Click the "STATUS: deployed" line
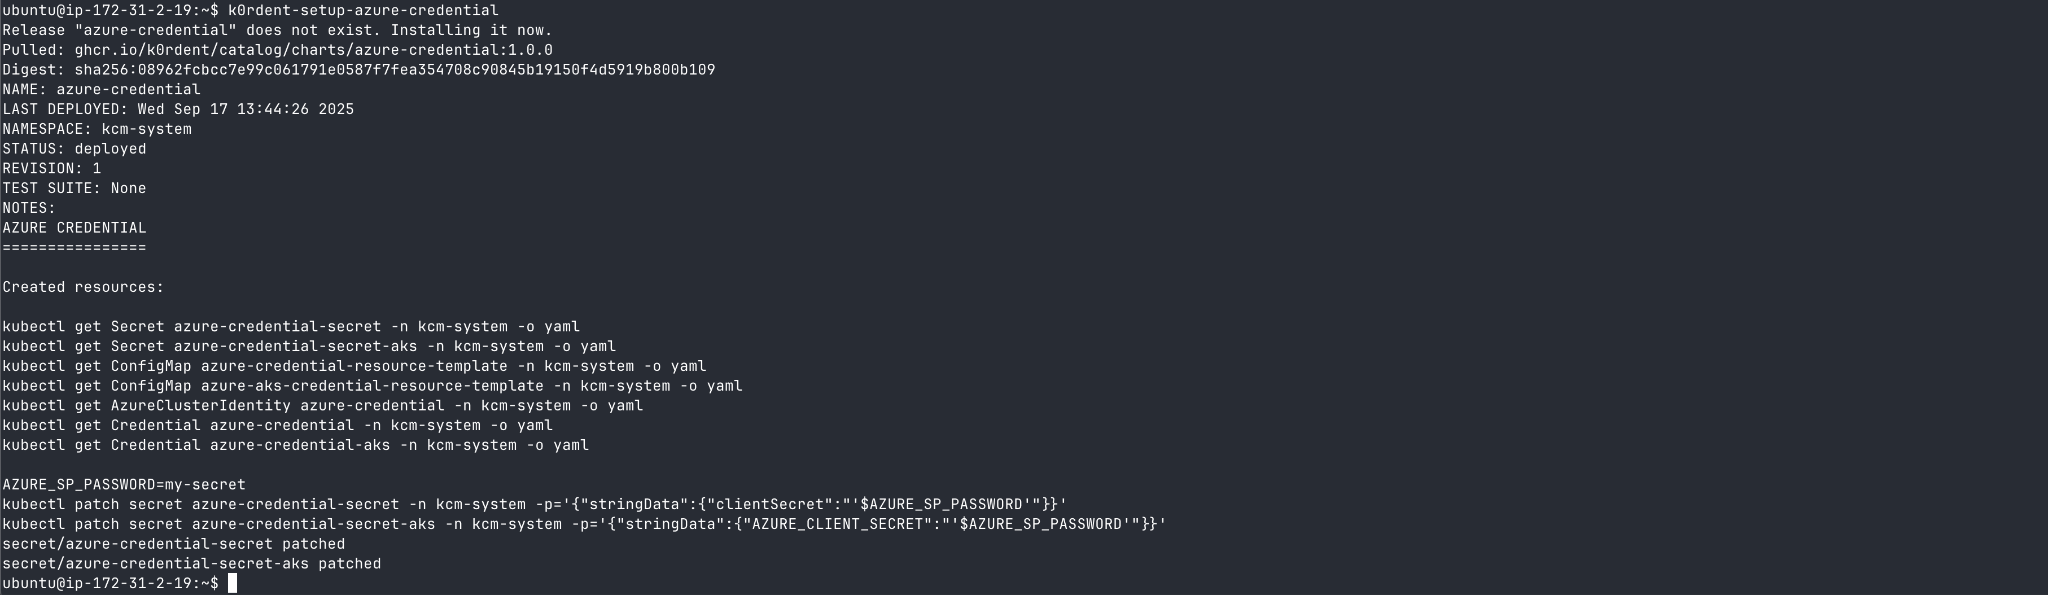 point(74,149)
